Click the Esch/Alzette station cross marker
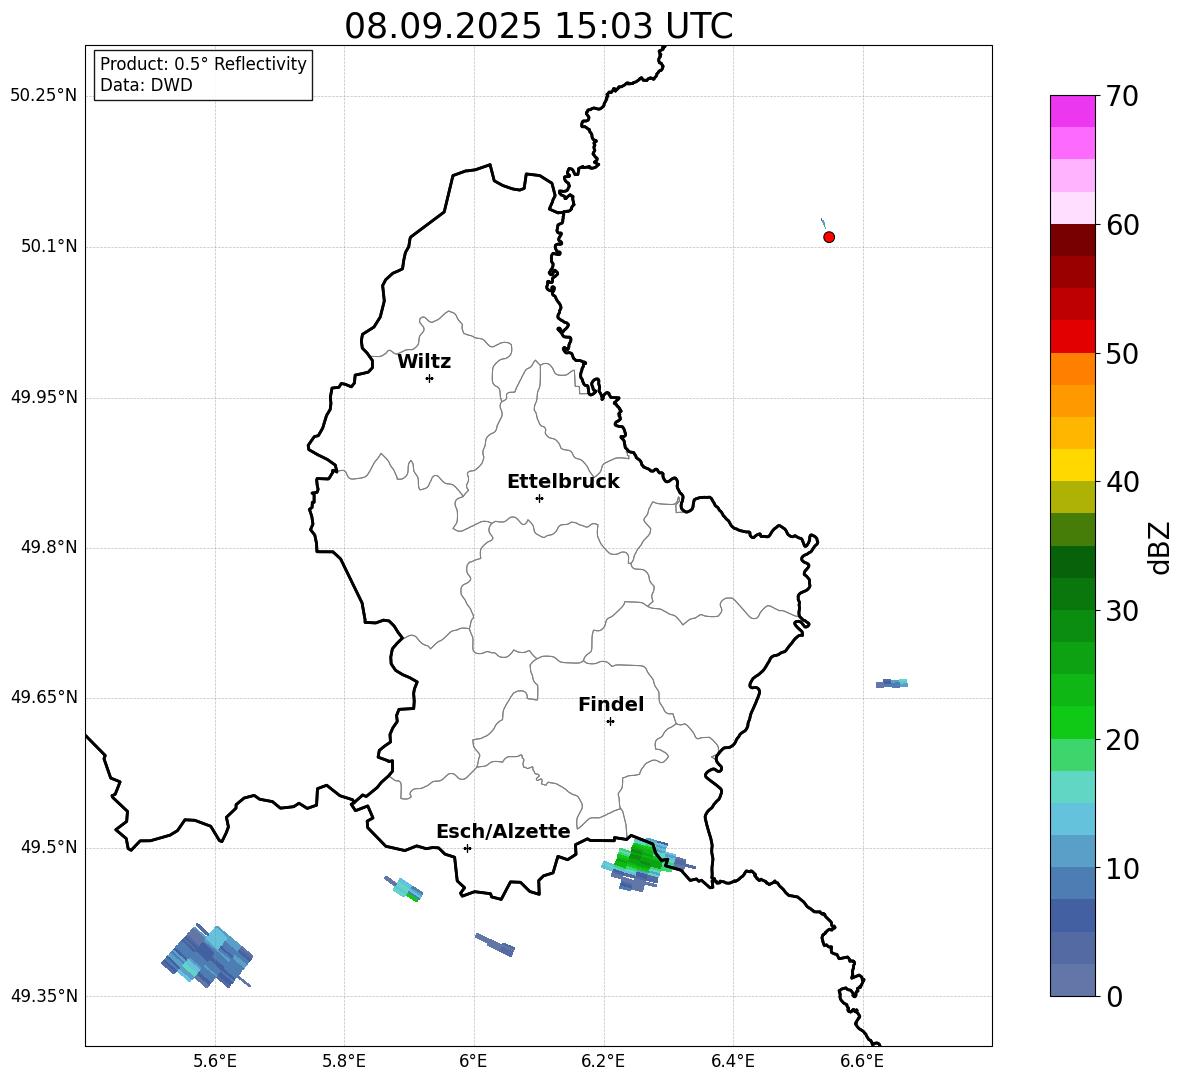This screenshot has height=1081, width=1184. (x=467, y=848)
